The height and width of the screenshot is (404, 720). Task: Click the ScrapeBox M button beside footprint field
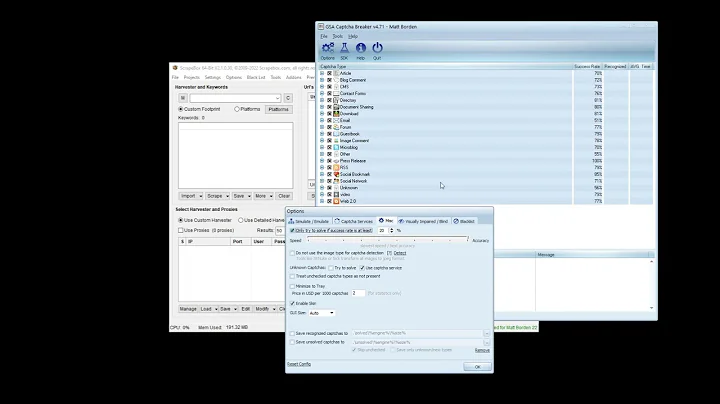pos(183,98)
